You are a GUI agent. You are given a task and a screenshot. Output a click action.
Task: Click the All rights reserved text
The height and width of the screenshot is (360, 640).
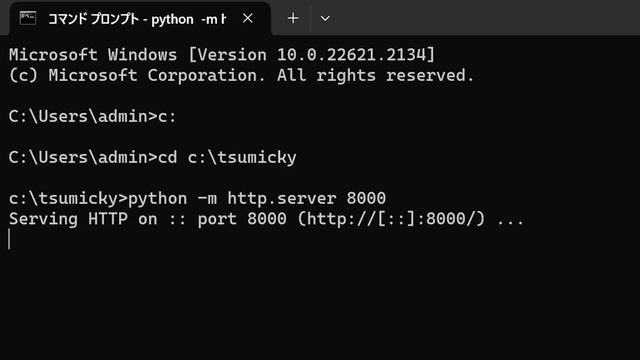click(x=375, y=76)
